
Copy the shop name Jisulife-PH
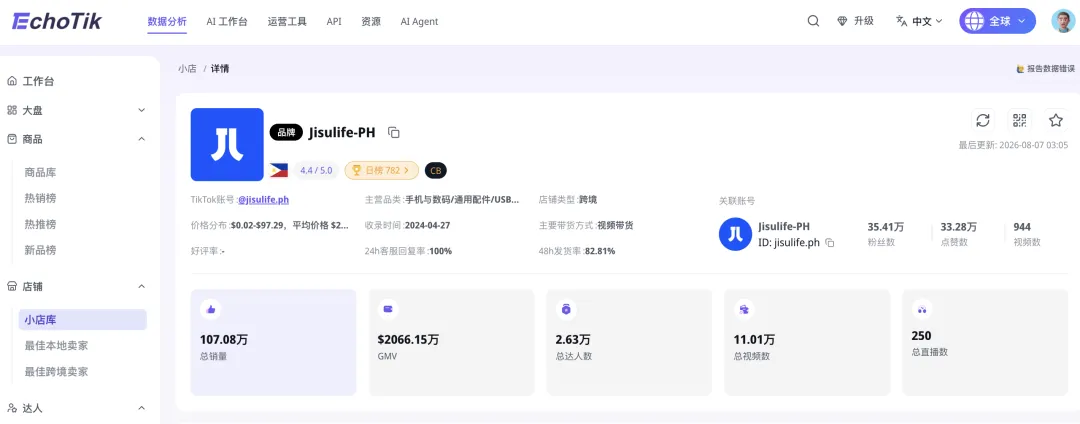point(394,132)
